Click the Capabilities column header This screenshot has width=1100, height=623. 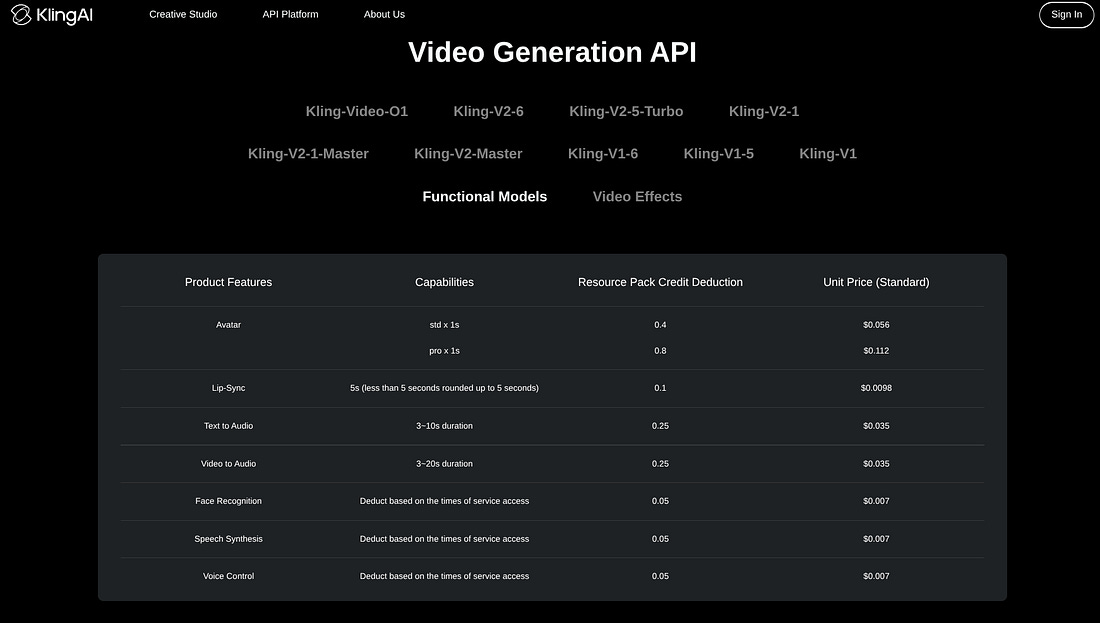pos(444,282)
